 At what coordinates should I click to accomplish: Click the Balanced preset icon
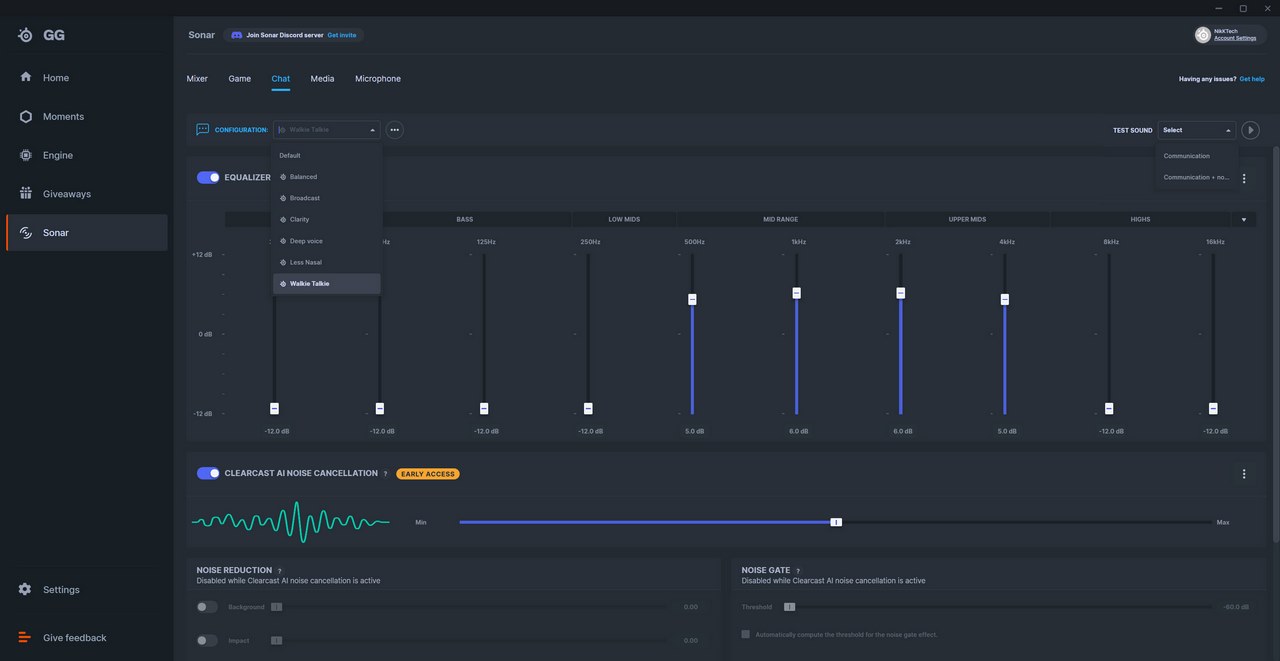284,177
